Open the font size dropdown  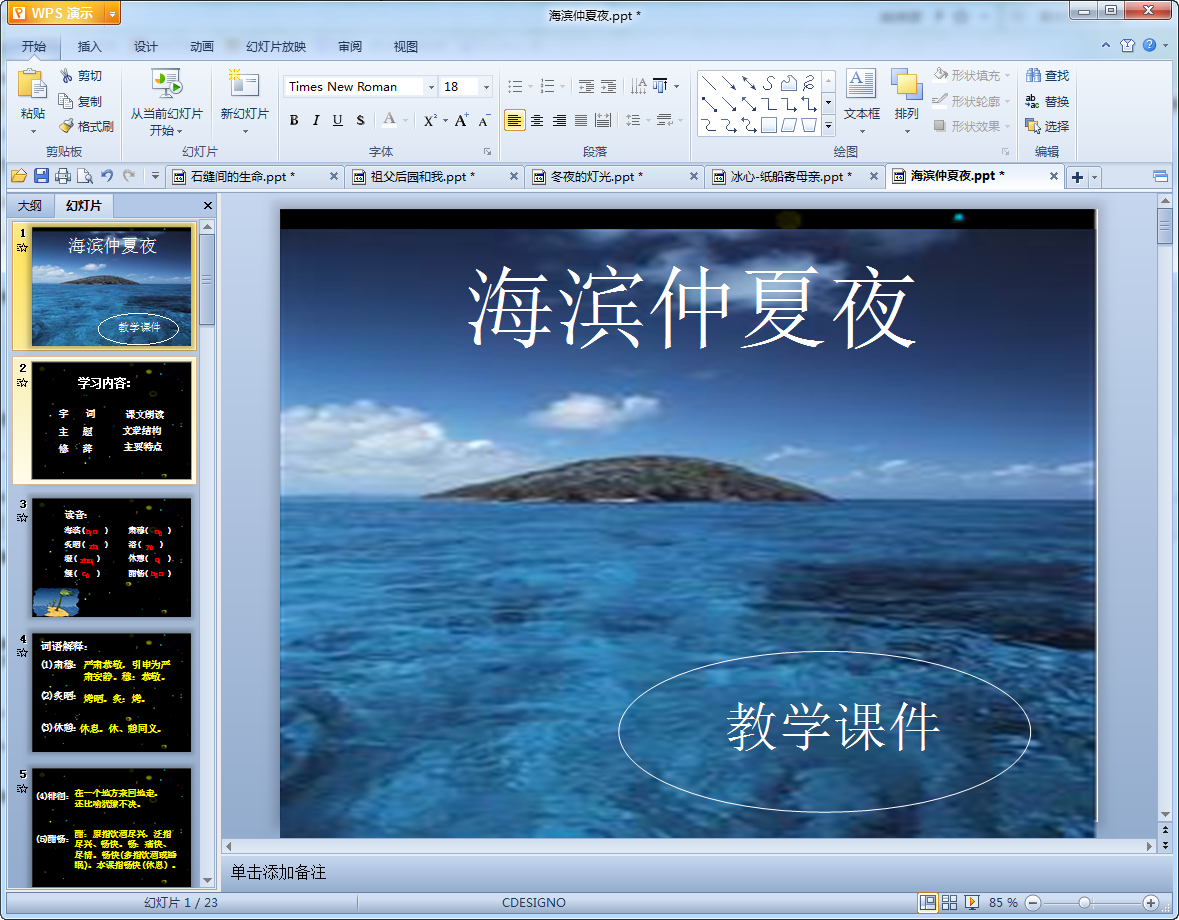coord(486,87)
